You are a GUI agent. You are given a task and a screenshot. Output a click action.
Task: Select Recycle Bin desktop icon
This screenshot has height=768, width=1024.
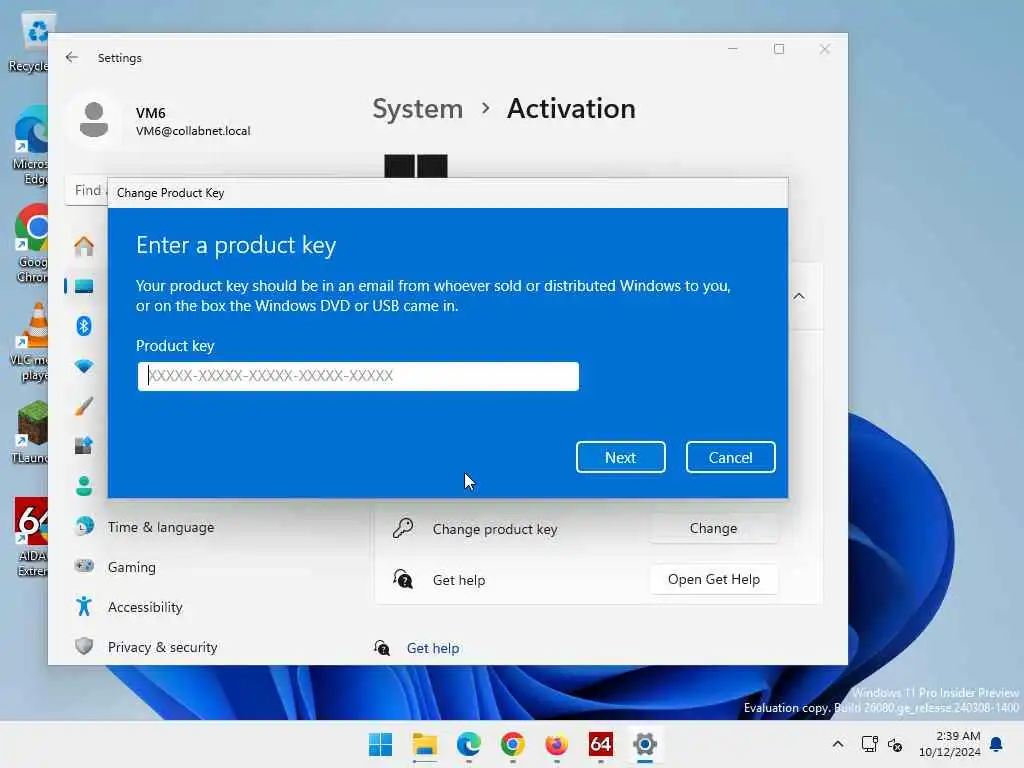coord(29,42)
